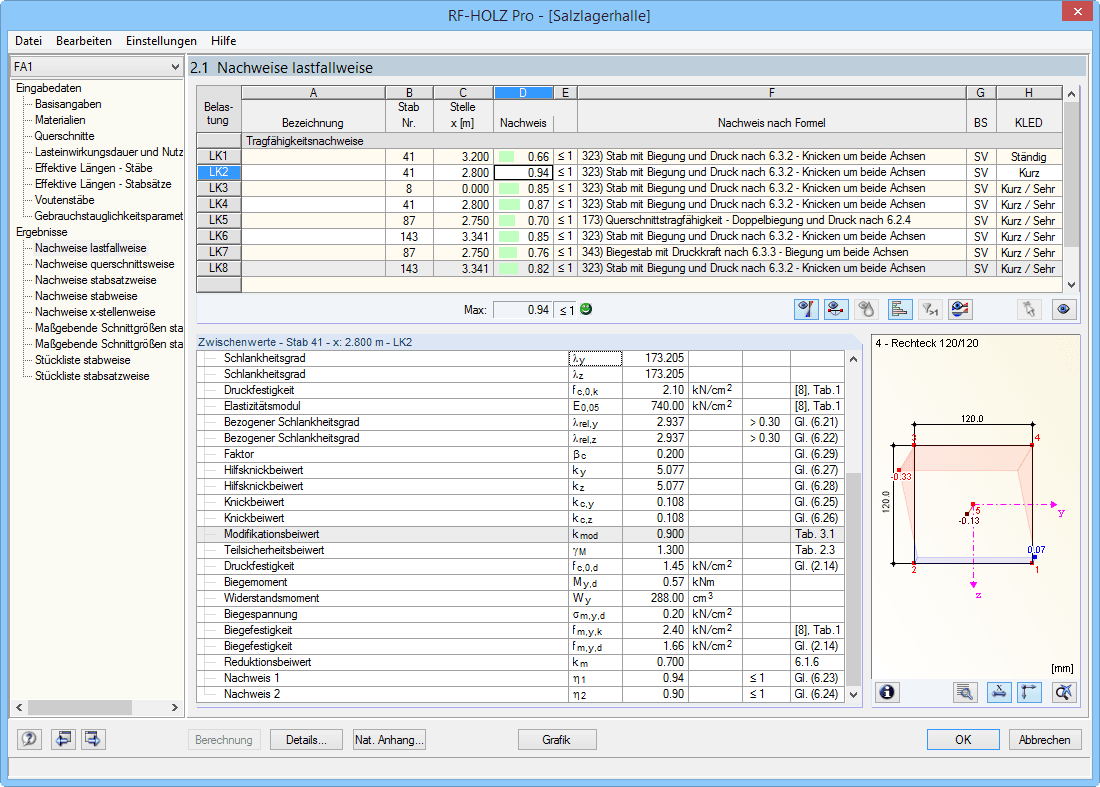The width and height of the screenshot is (1100, 787).
Task: Click the green smiley icon next to Max value
Action: click(x=586, y=309)
